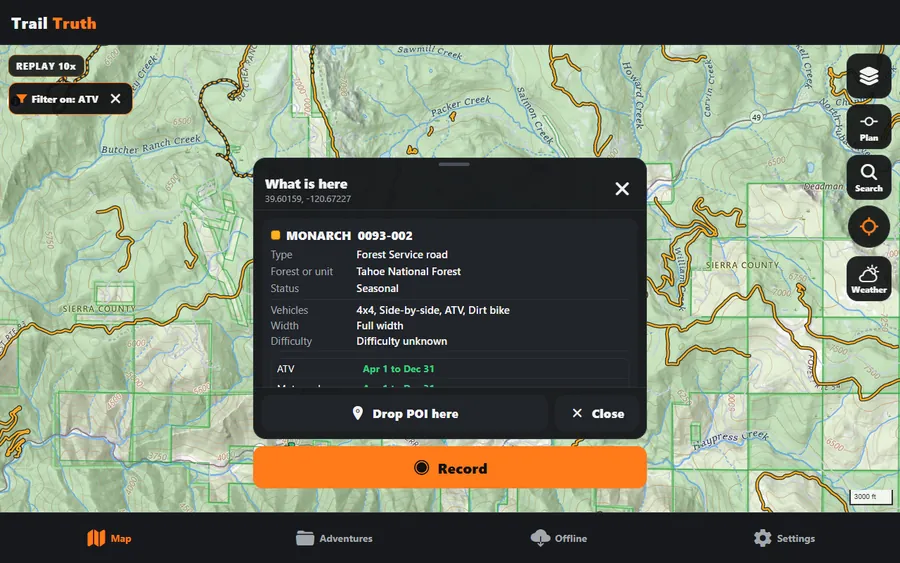
Task: Click the Offline cloud download icon
Action: (x=540, y=538)
